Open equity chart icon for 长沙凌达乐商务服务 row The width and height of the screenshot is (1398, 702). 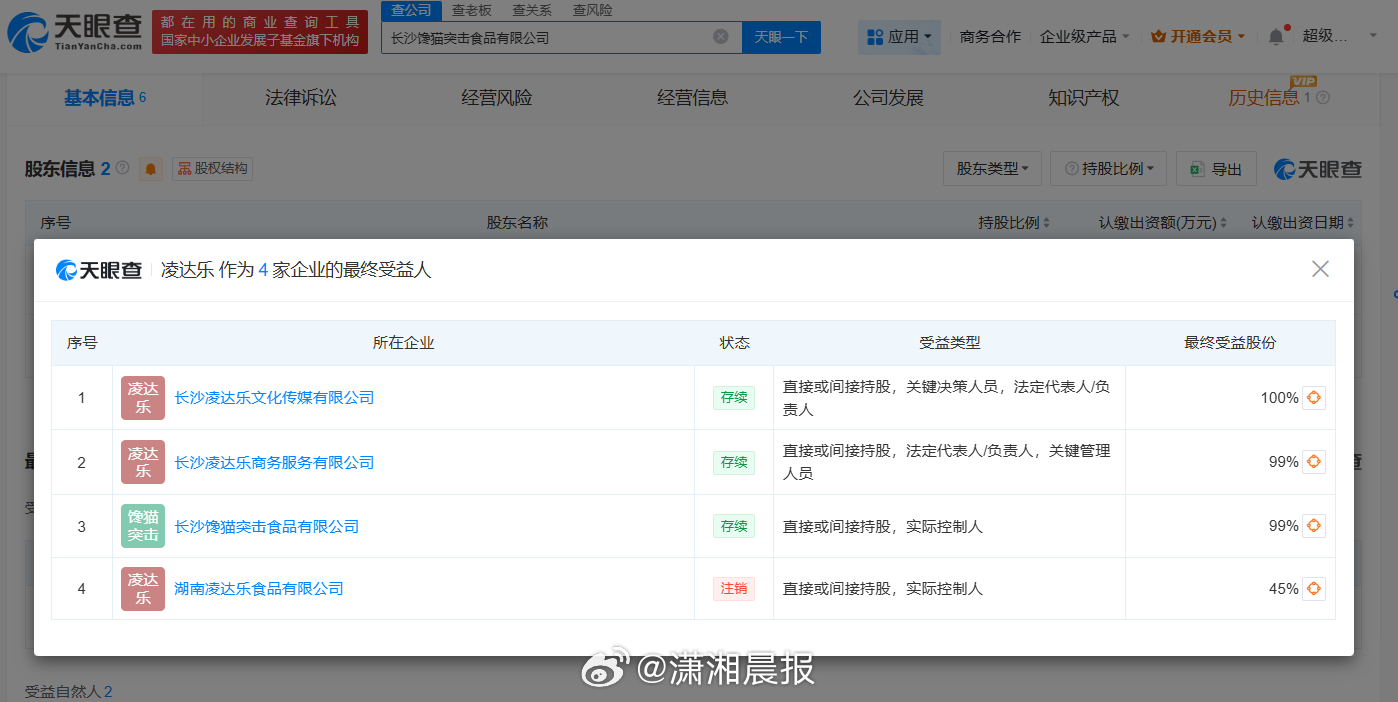[1314, 462]
